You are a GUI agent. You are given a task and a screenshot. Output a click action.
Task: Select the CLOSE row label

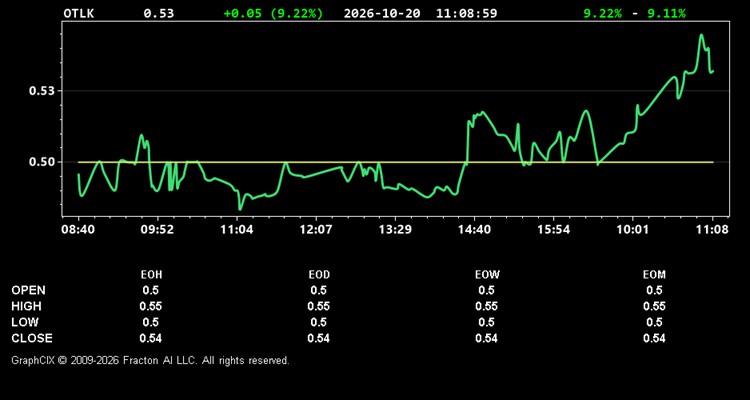click(32, 338)
